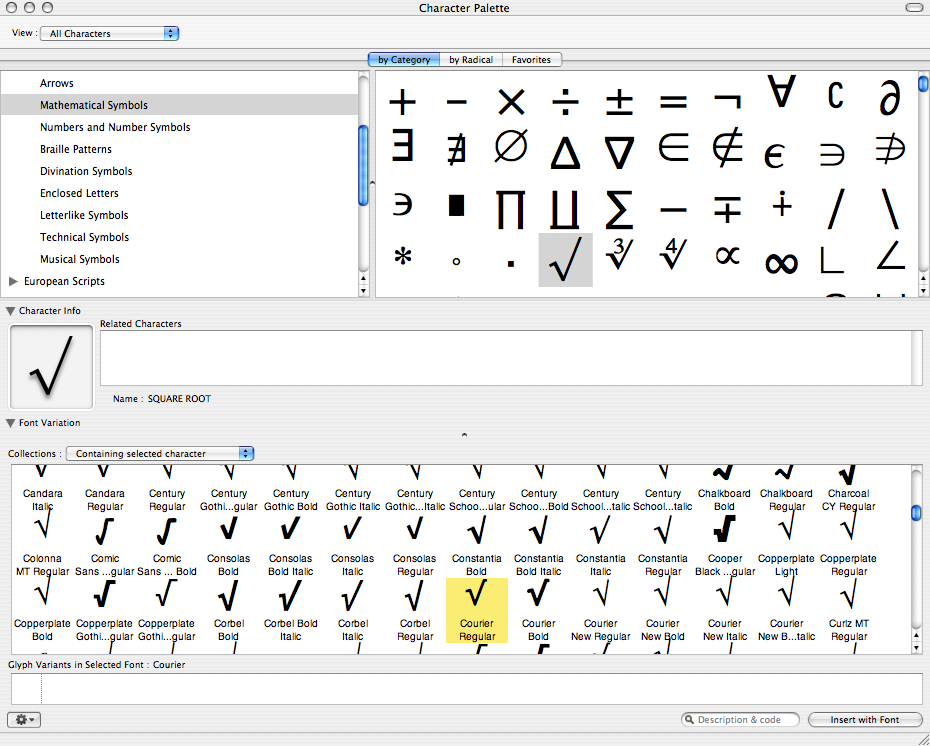Select the angle symbol

[890, 255]
